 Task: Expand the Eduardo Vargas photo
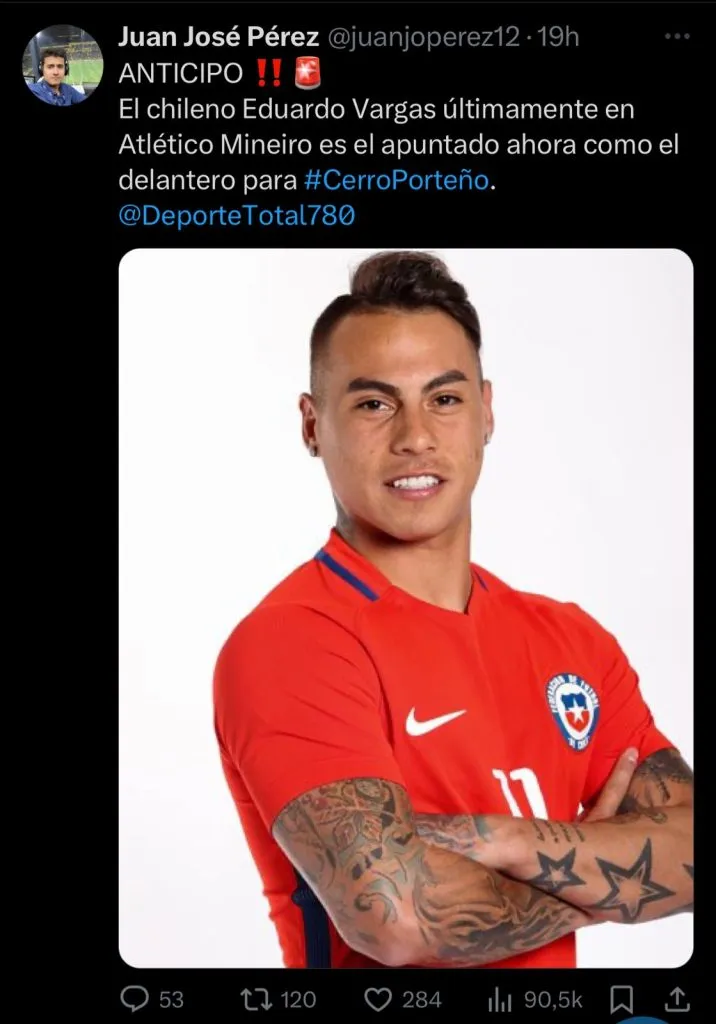click(406, 608)
